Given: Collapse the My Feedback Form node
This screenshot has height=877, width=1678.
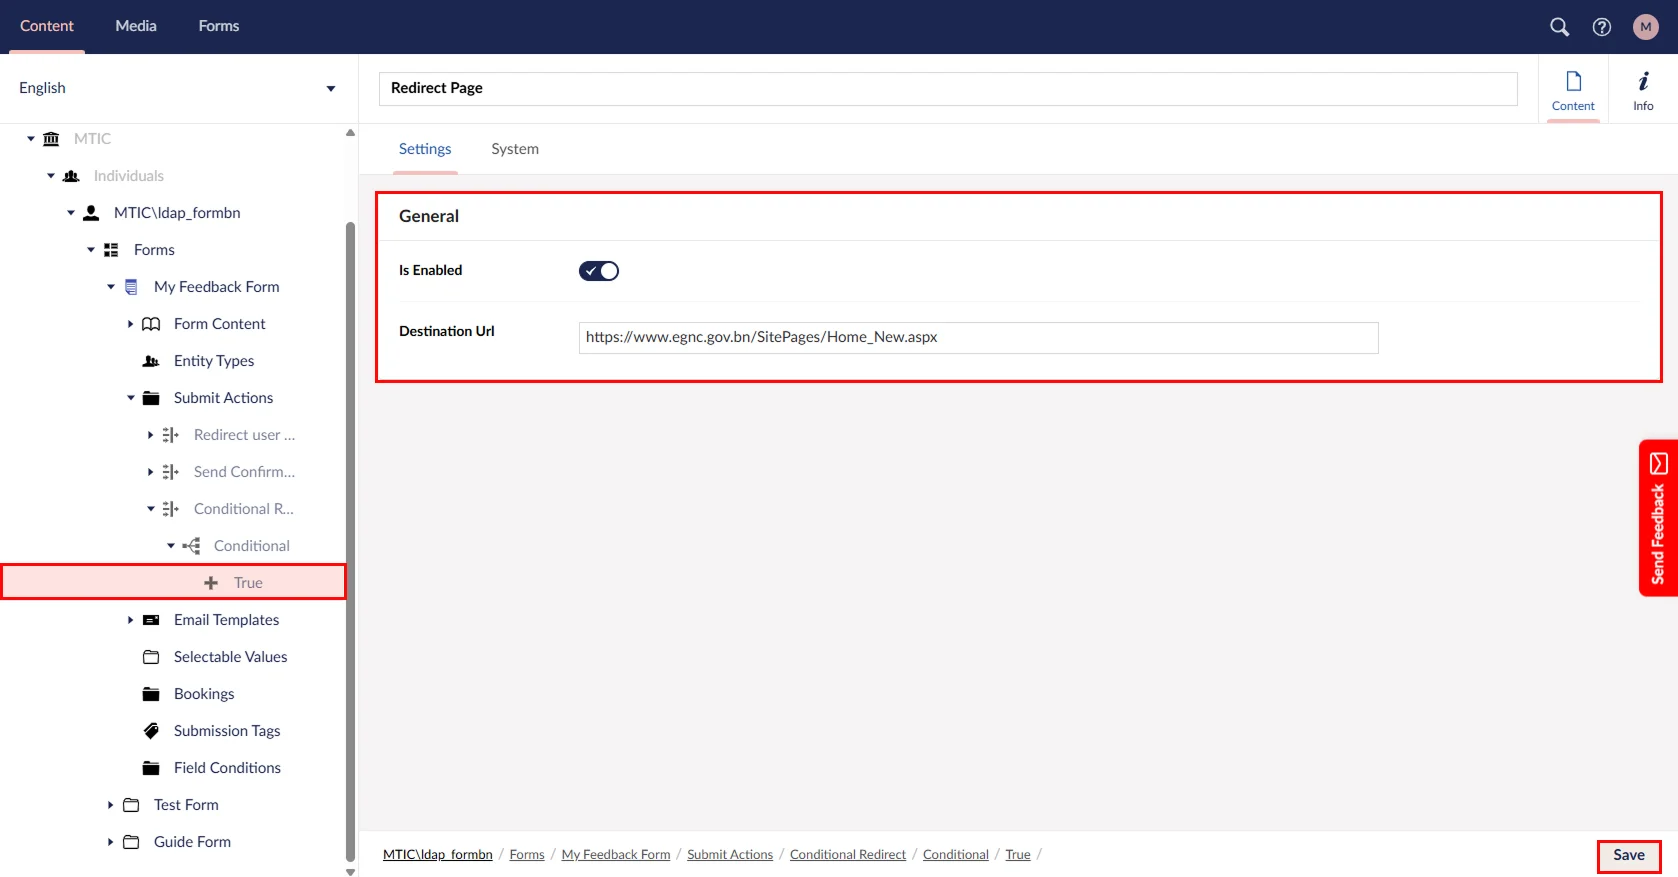Looking at the screenshot, I should pyautogui.click(x=111, y=287).
